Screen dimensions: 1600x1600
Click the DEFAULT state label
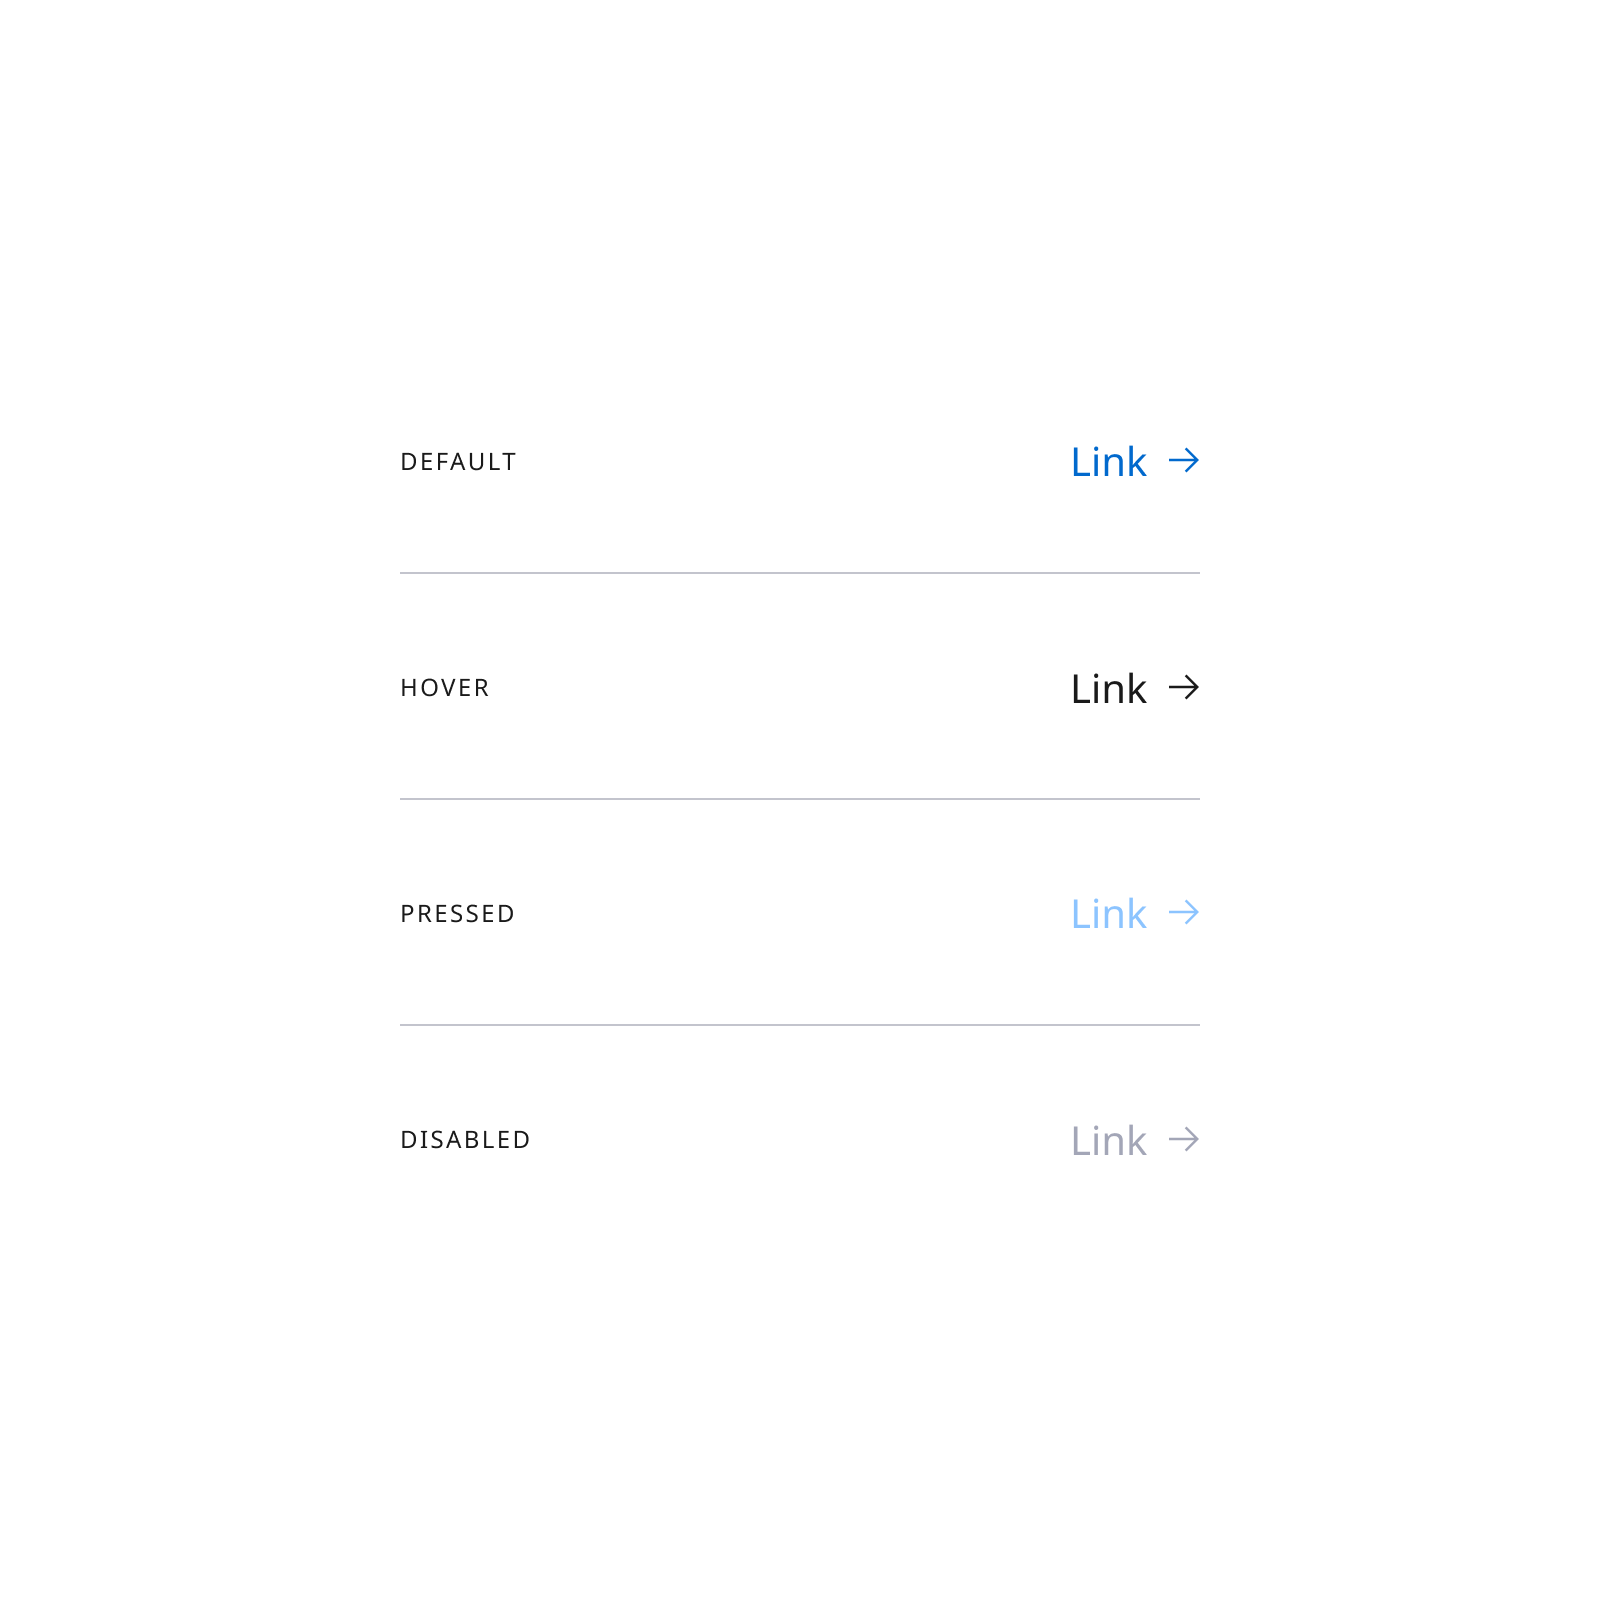coord(458,461)
